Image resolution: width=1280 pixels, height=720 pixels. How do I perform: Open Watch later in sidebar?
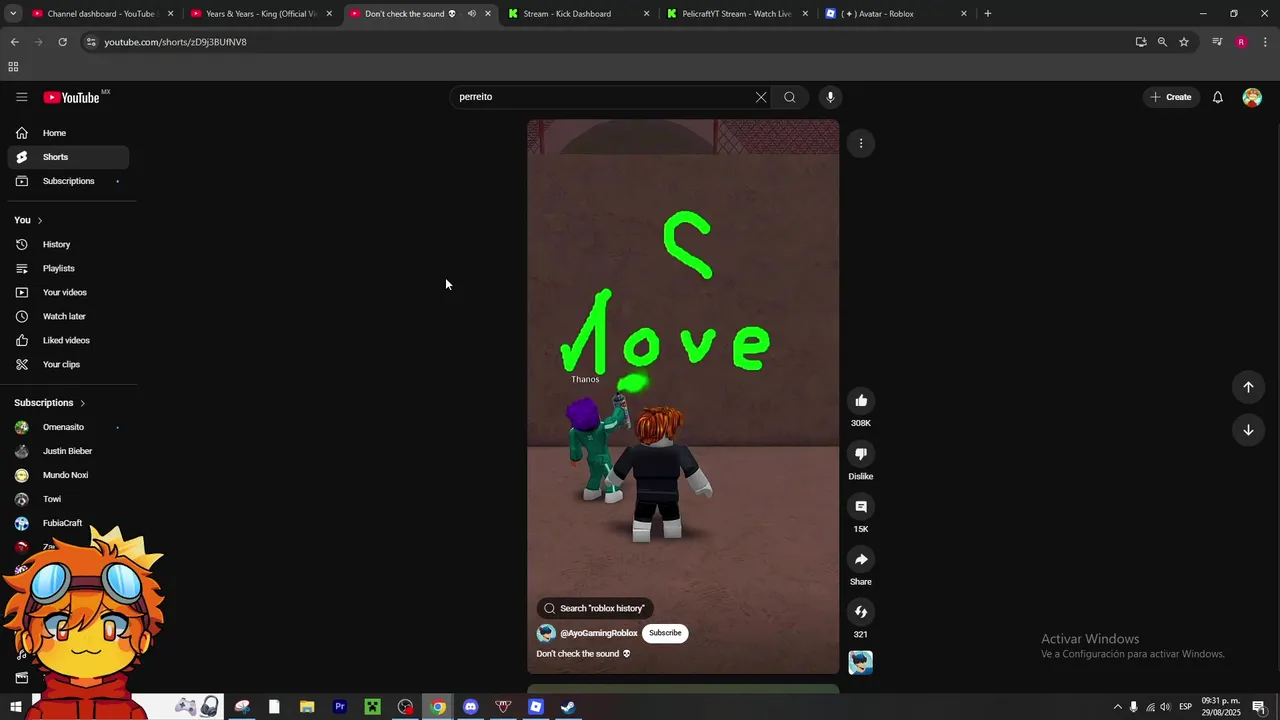tap(68, 316)
